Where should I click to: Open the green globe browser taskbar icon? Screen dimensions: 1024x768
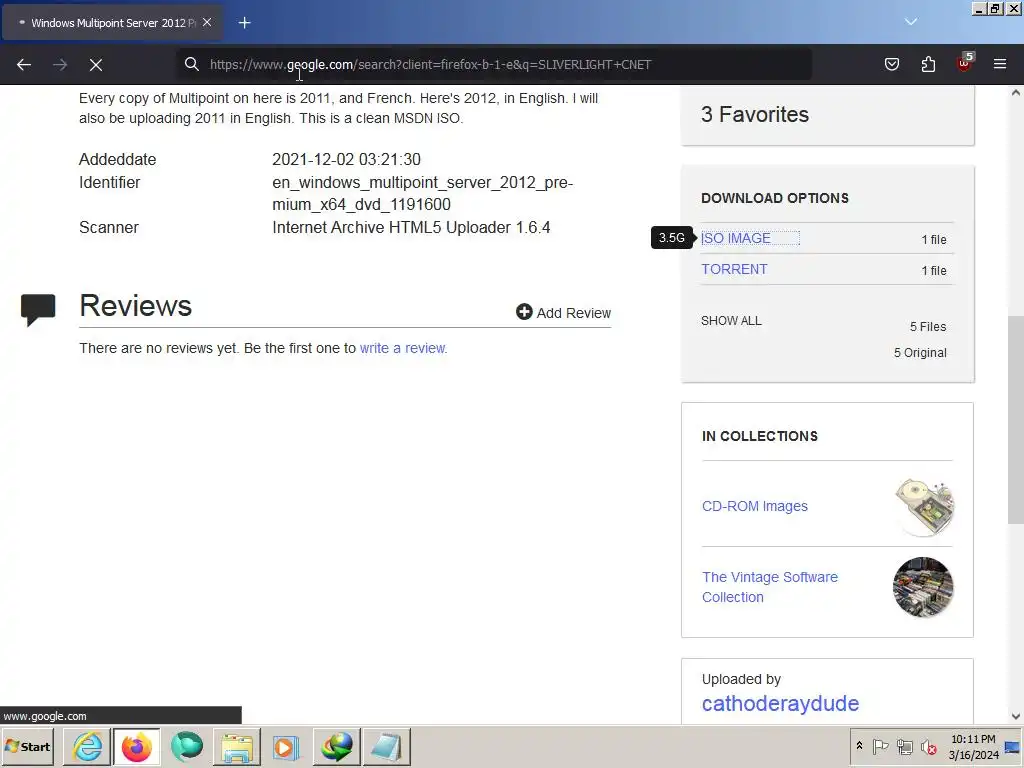(x=187, y=746)
